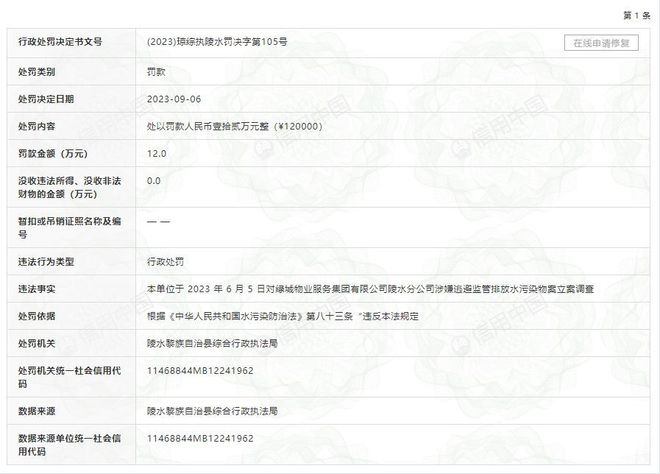Select the text citing 水污染防治法 第八十三条

point(282,316)
